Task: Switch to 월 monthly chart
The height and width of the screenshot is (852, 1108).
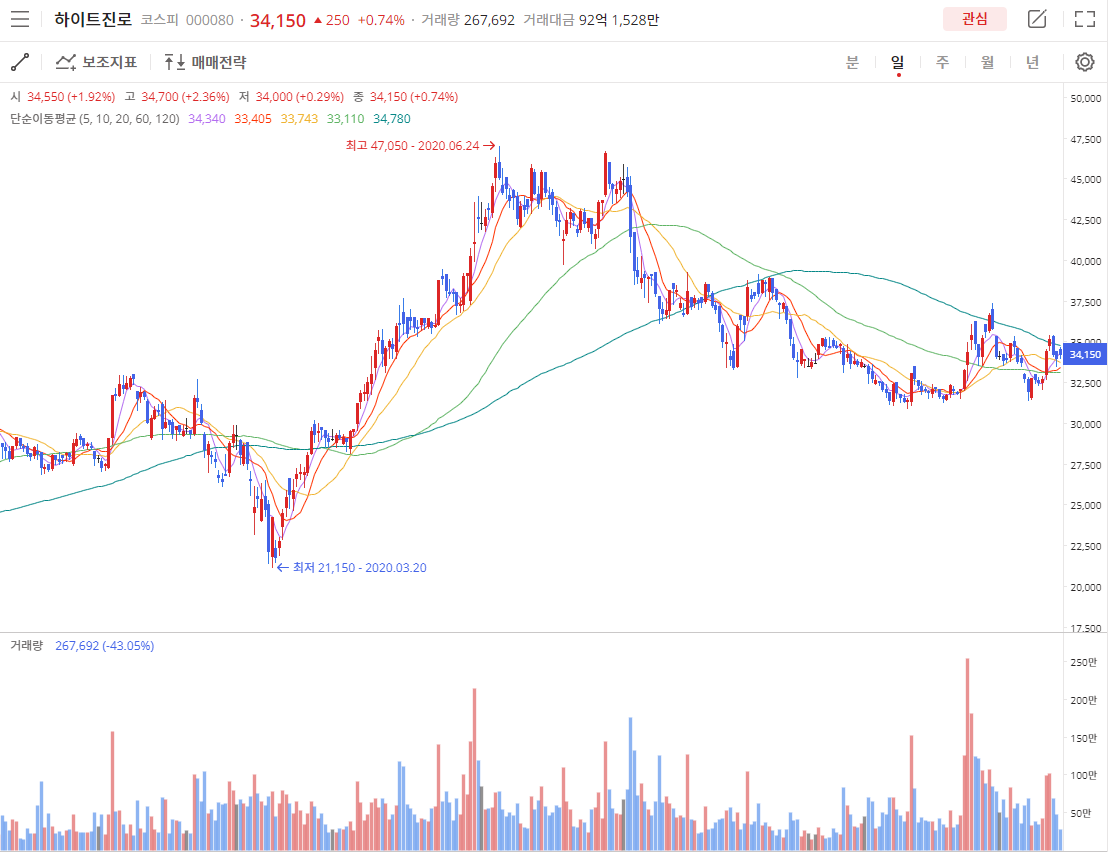Action: point(987,62)
